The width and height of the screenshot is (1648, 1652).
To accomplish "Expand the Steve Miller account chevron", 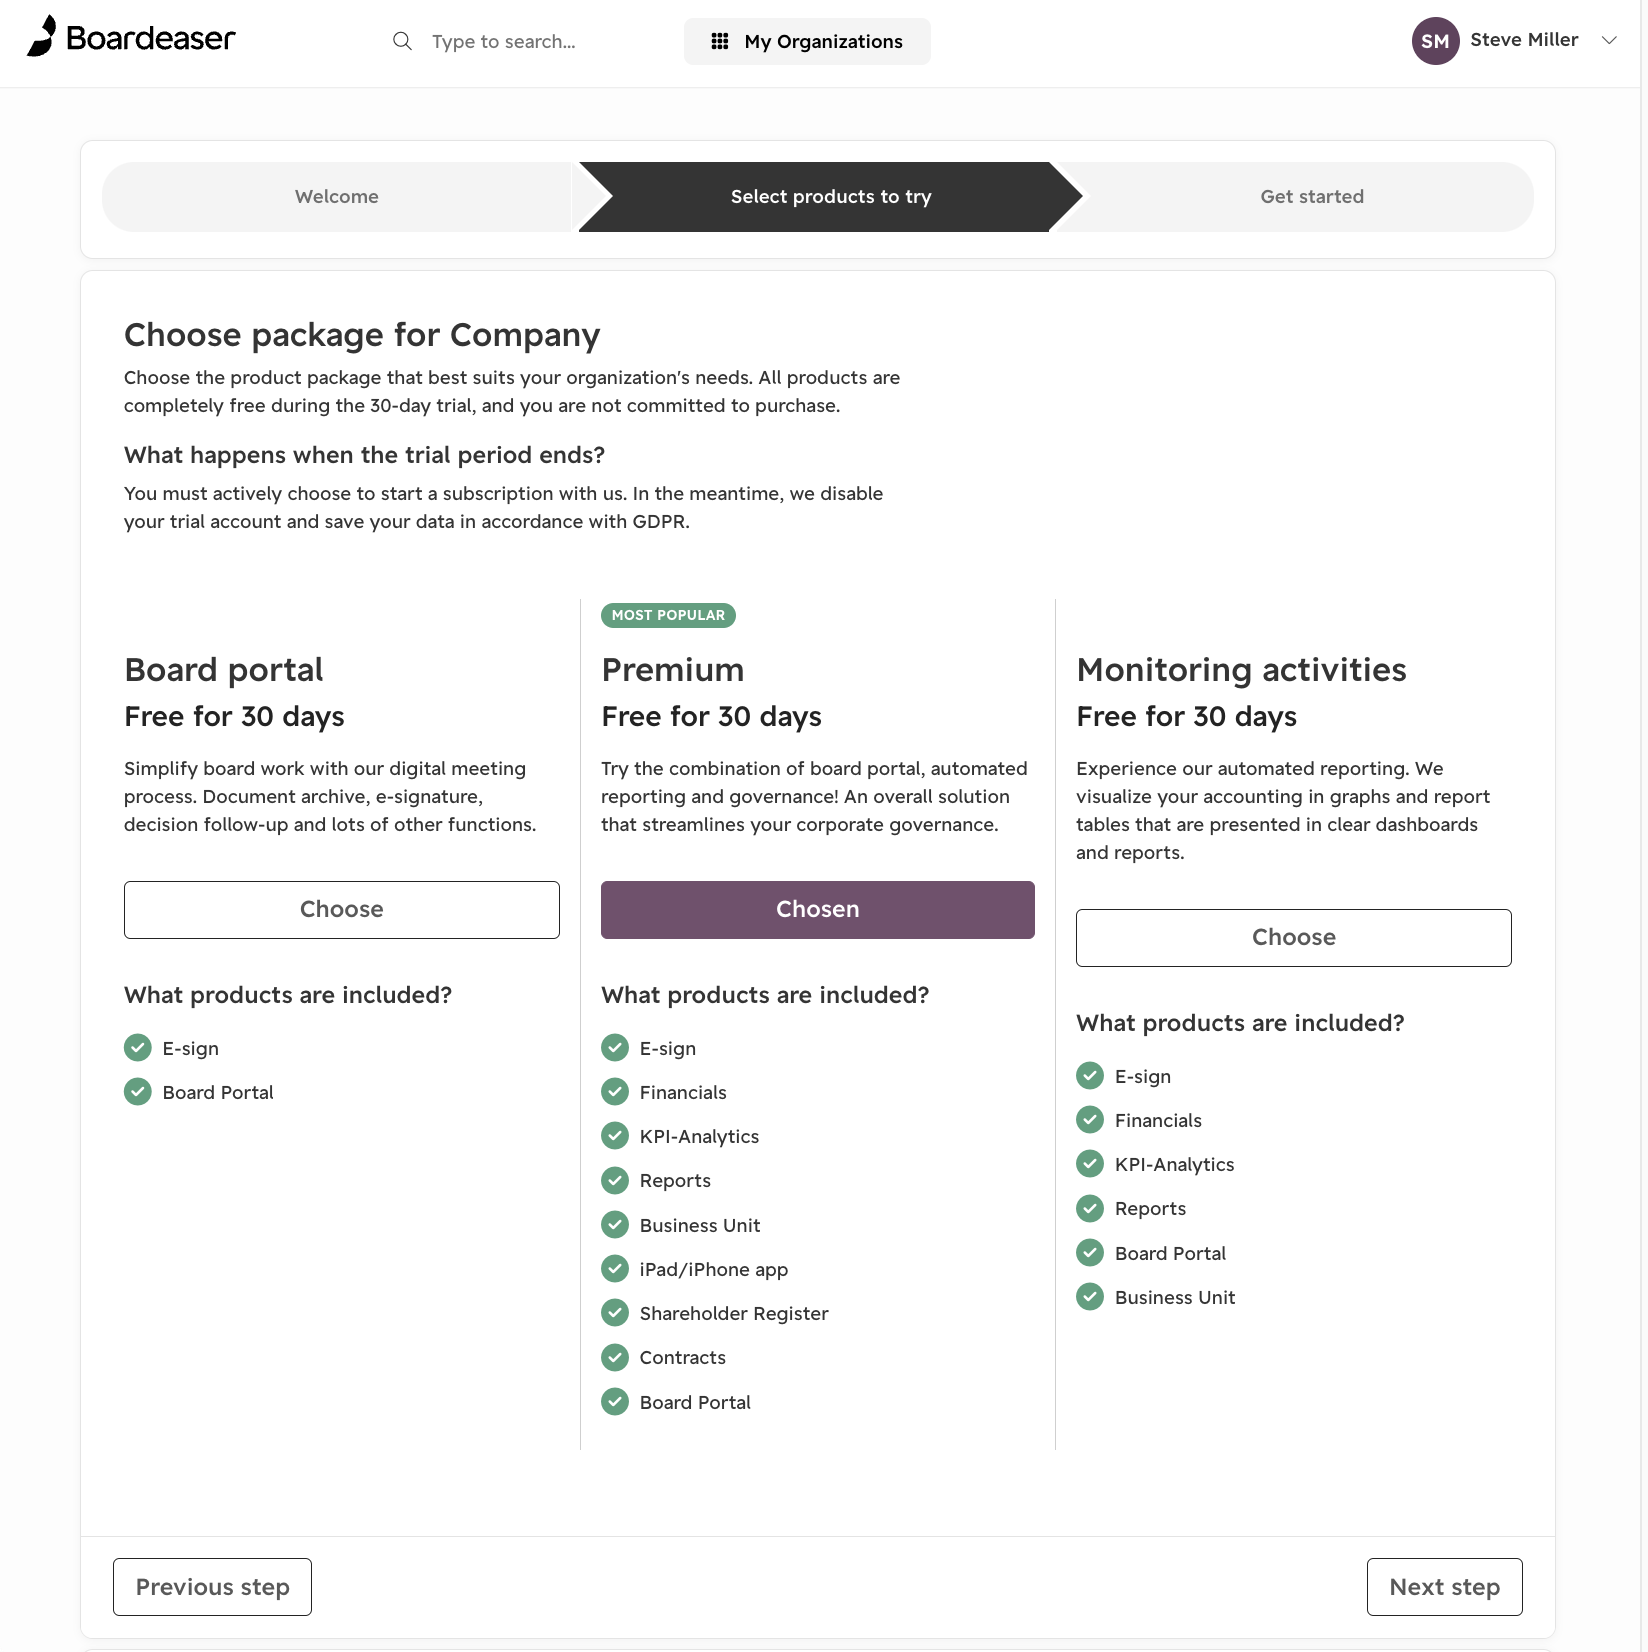I will [1609, 40].
